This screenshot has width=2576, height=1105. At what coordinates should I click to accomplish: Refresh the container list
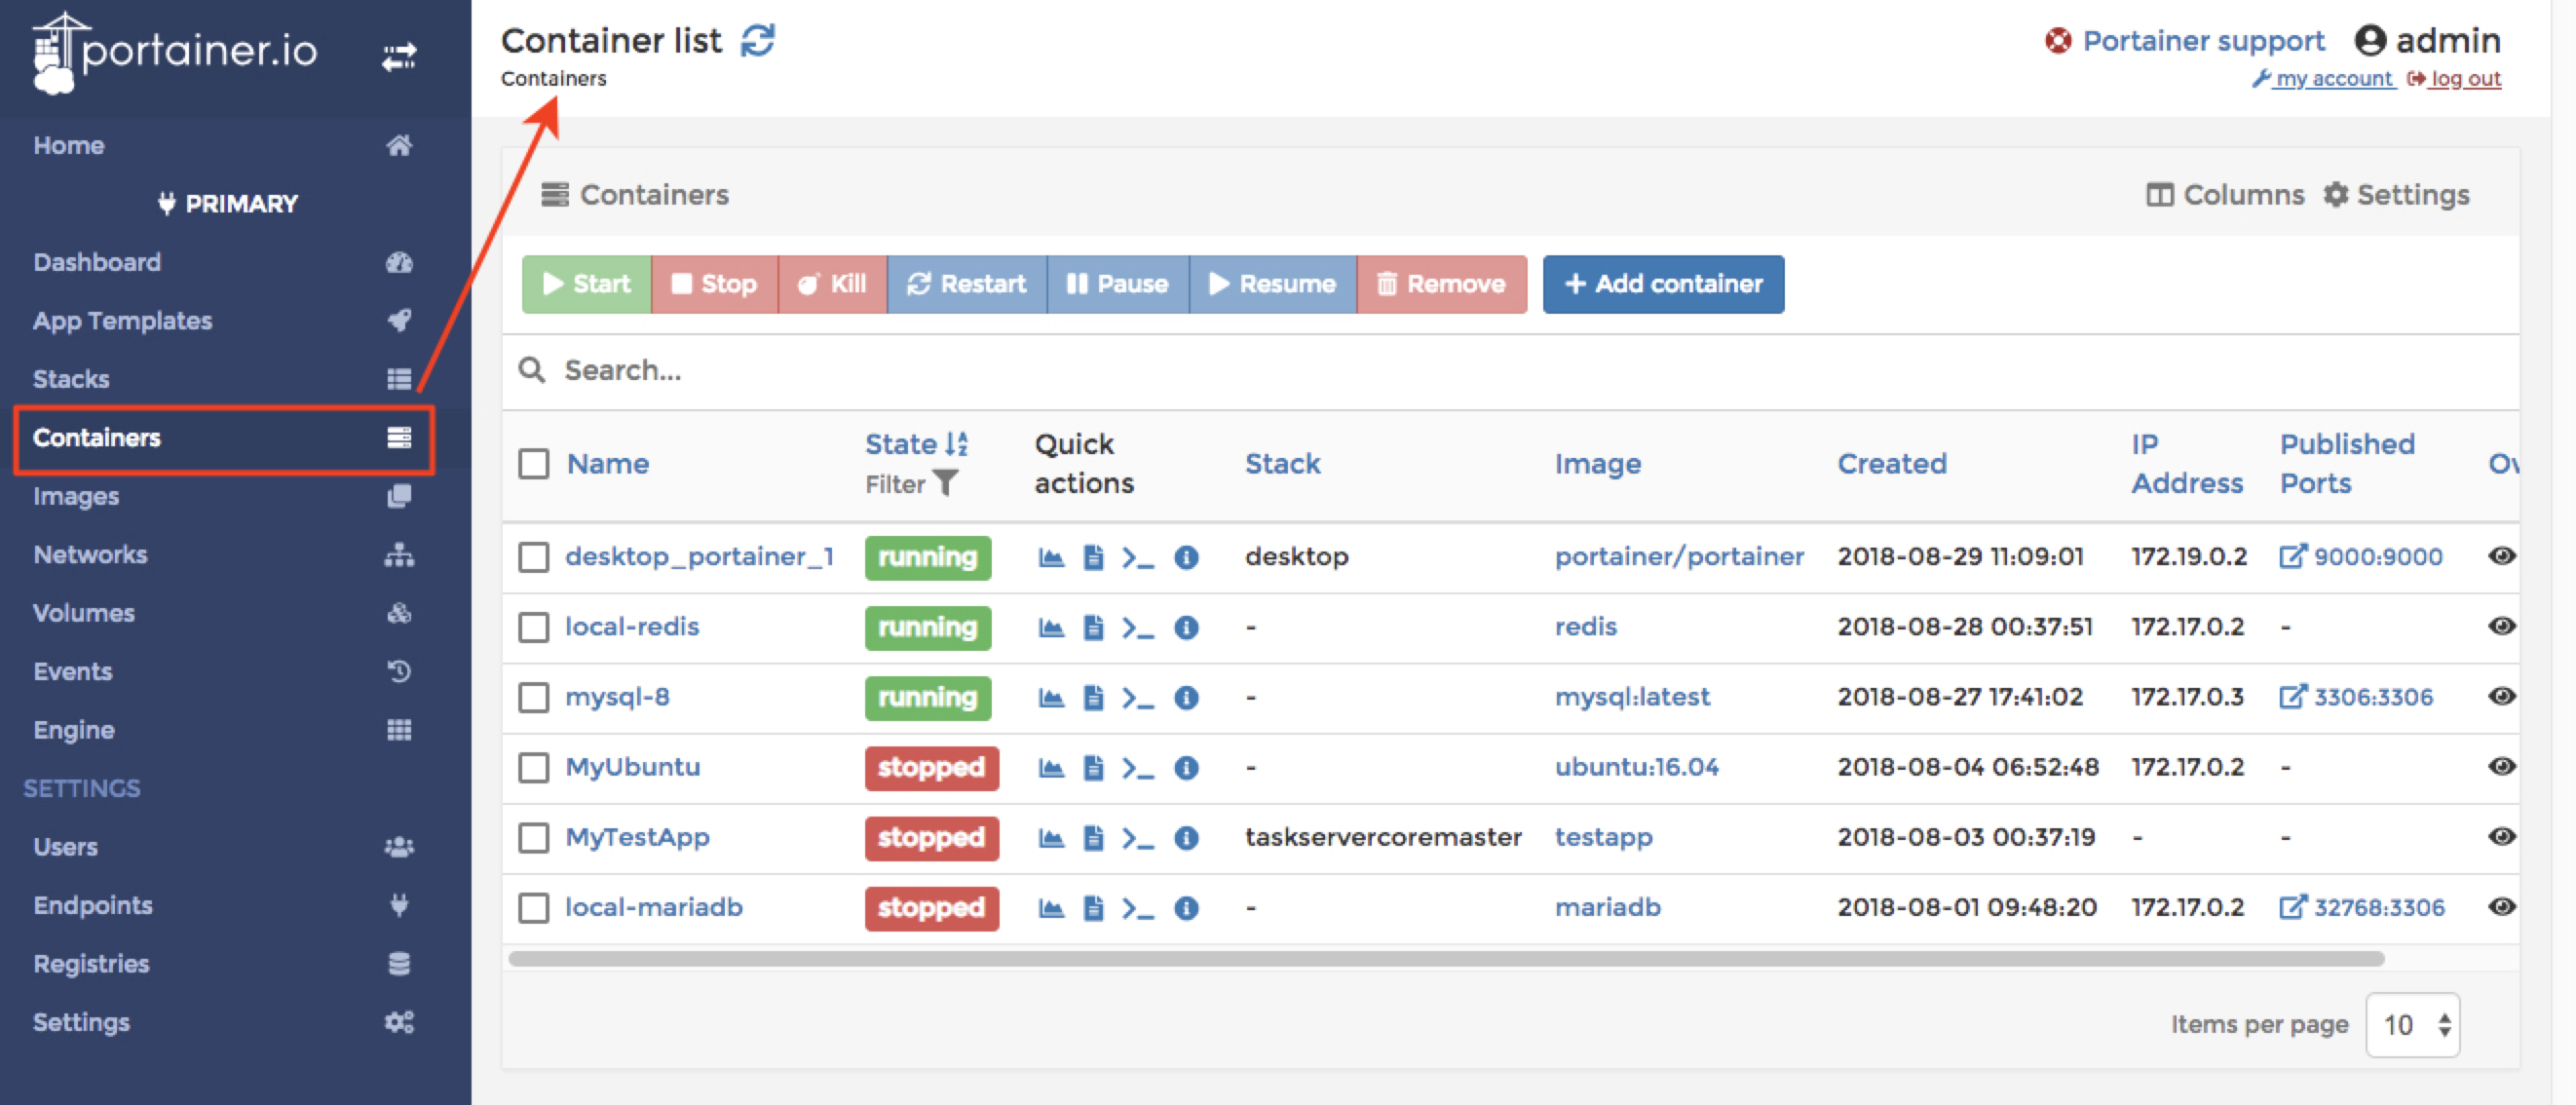pyautogui.click(x=757, y=41)
